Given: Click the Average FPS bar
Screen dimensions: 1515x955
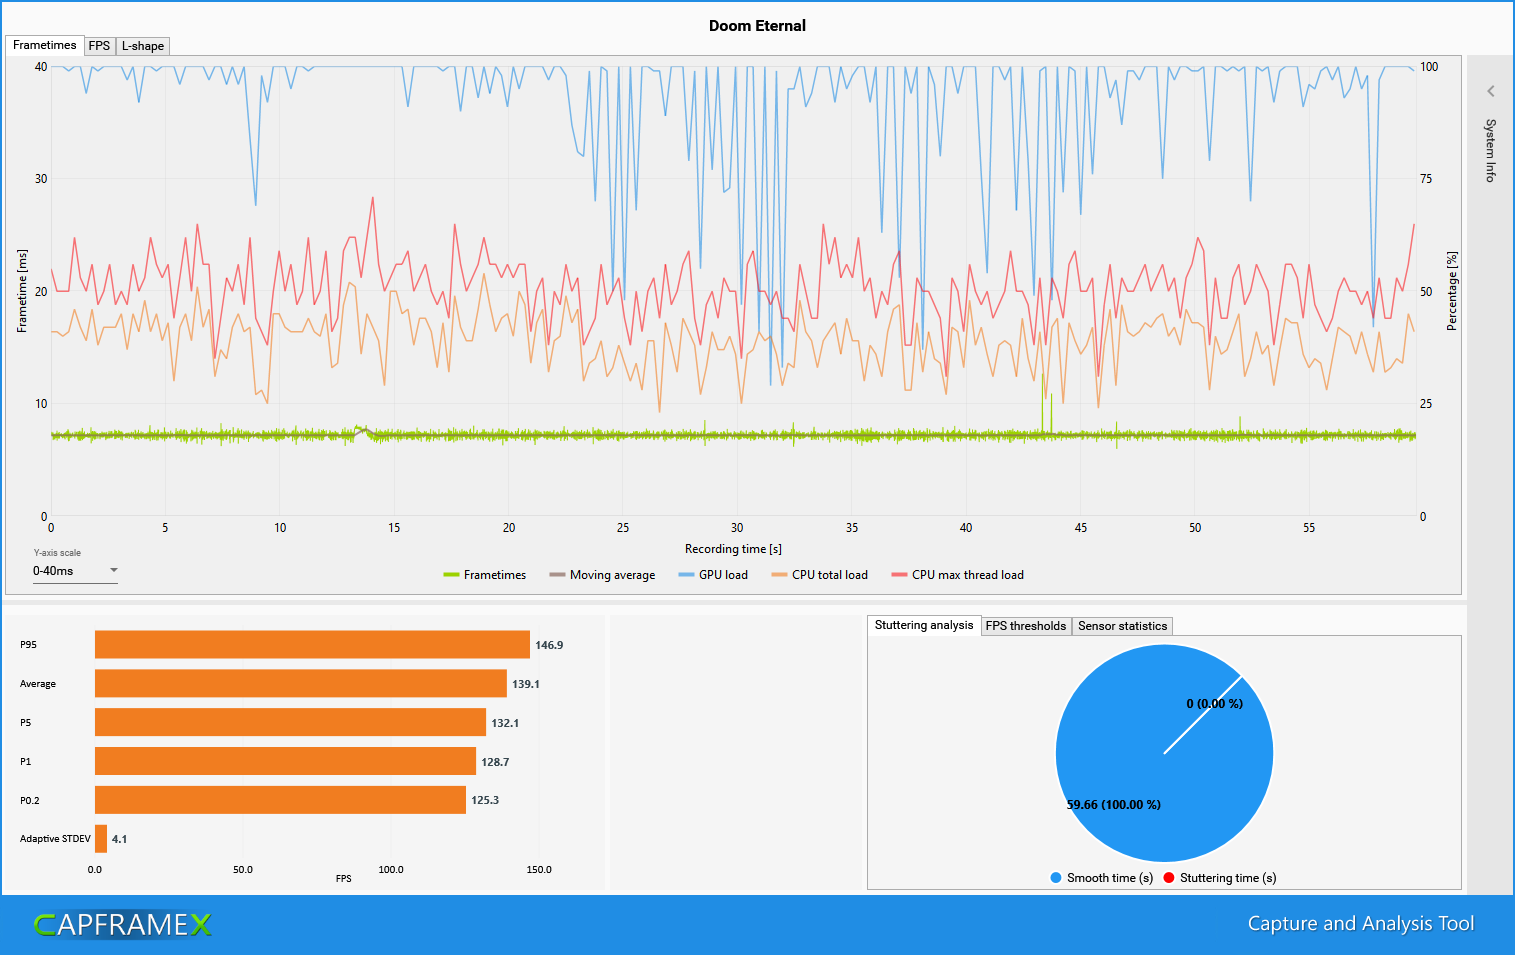Looking at the screenshot, I should click(x=301, y=684).
